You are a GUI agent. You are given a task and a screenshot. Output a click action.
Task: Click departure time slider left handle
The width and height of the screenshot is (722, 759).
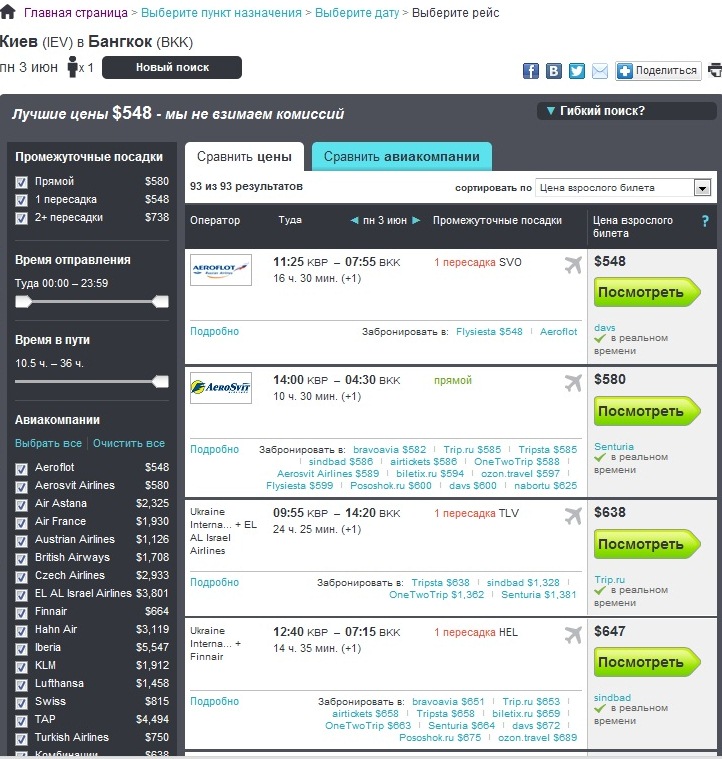click(x=23, y=302)
